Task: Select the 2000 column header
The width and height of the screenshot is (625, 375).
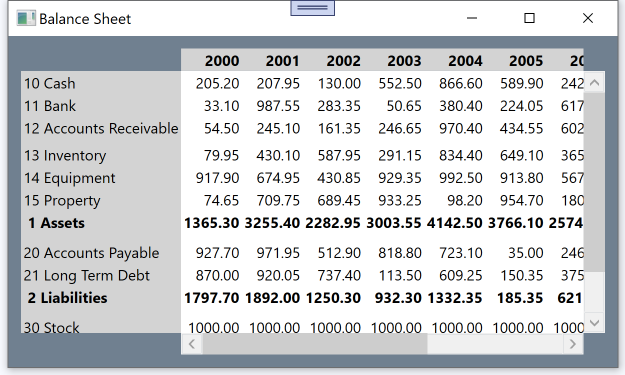Action: tap(222, 61)
